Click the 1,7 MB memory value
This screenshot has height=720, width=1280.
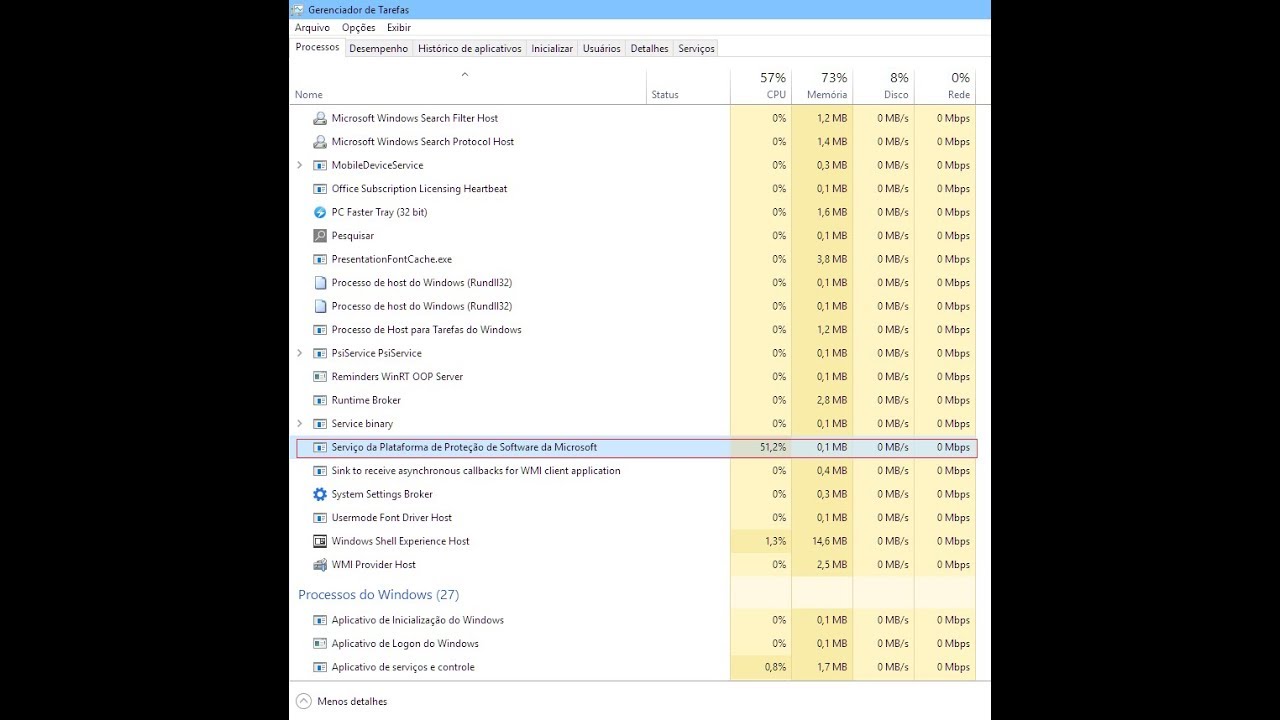tap(833, 667)
